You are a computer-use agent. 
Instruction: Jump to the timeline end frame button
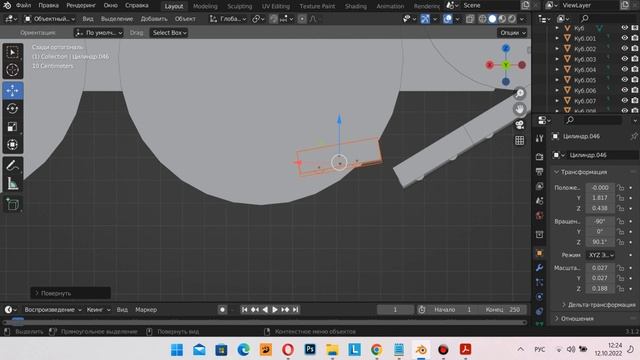tap(296, 309)
